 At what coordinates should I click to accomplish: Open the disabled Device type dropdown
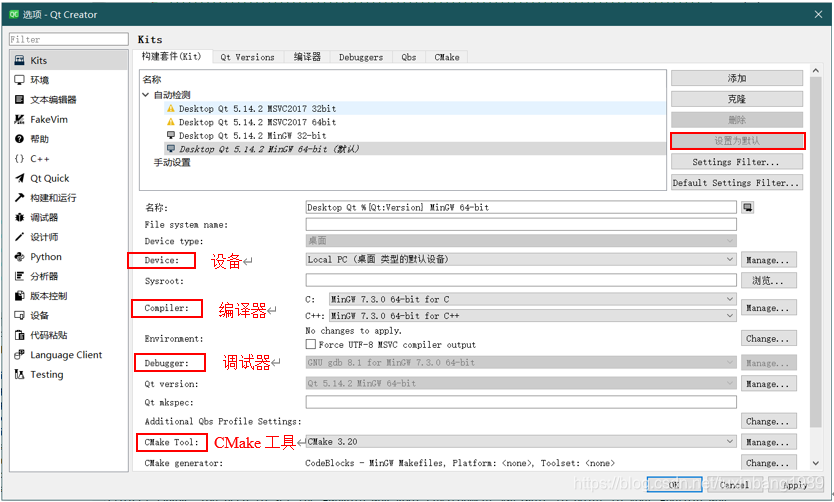tap(521, 241)
